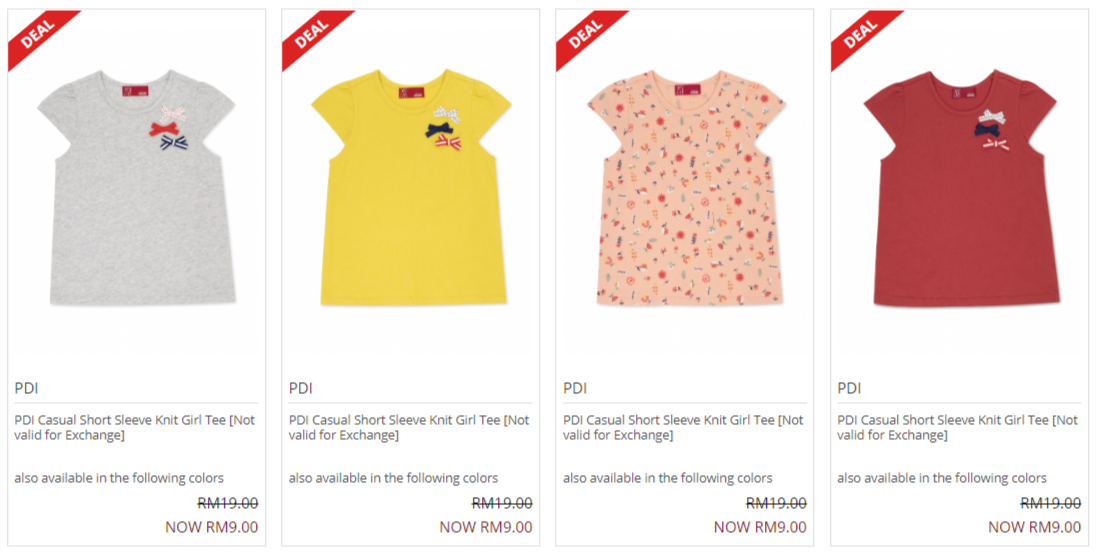
Task: Open the red tee product title link
Action: [x=958, y=428]
